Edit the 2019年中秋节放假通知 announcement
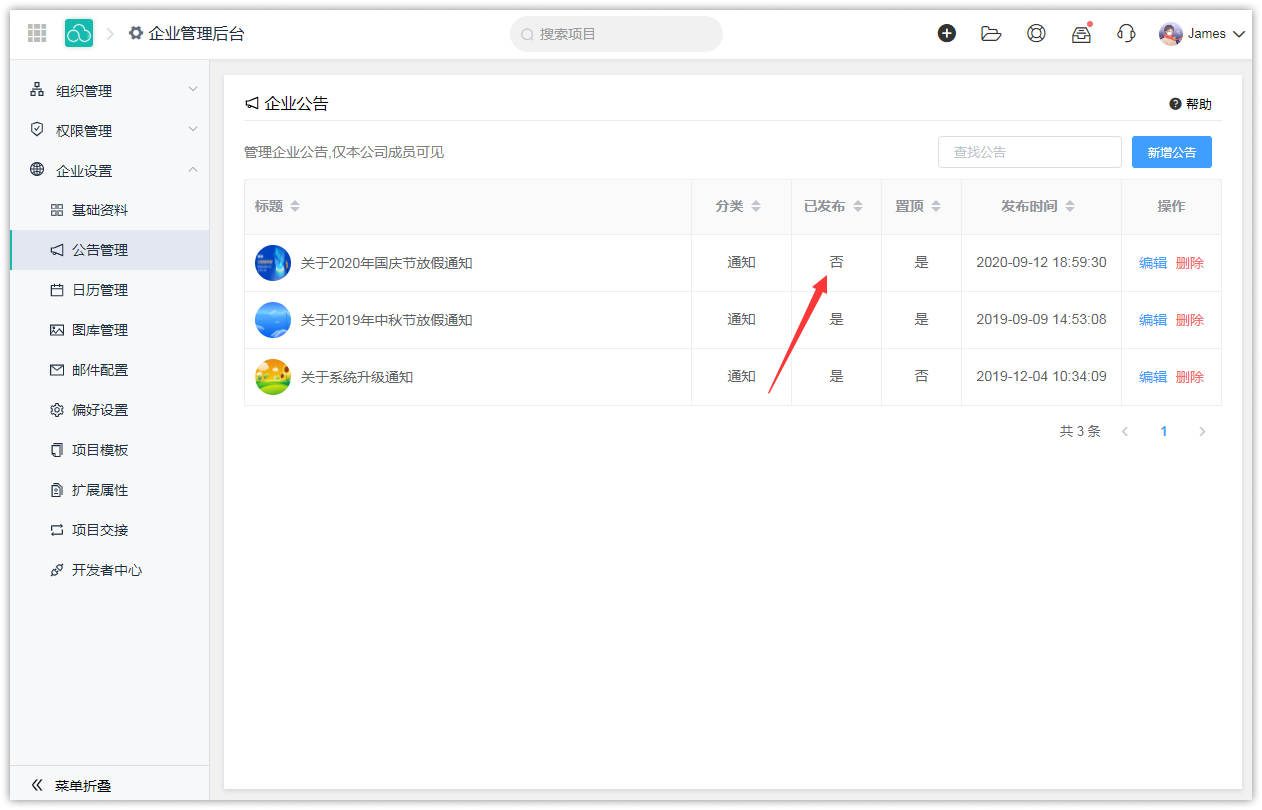This screenshot has width=1262, height=810. click(1153, 320)
